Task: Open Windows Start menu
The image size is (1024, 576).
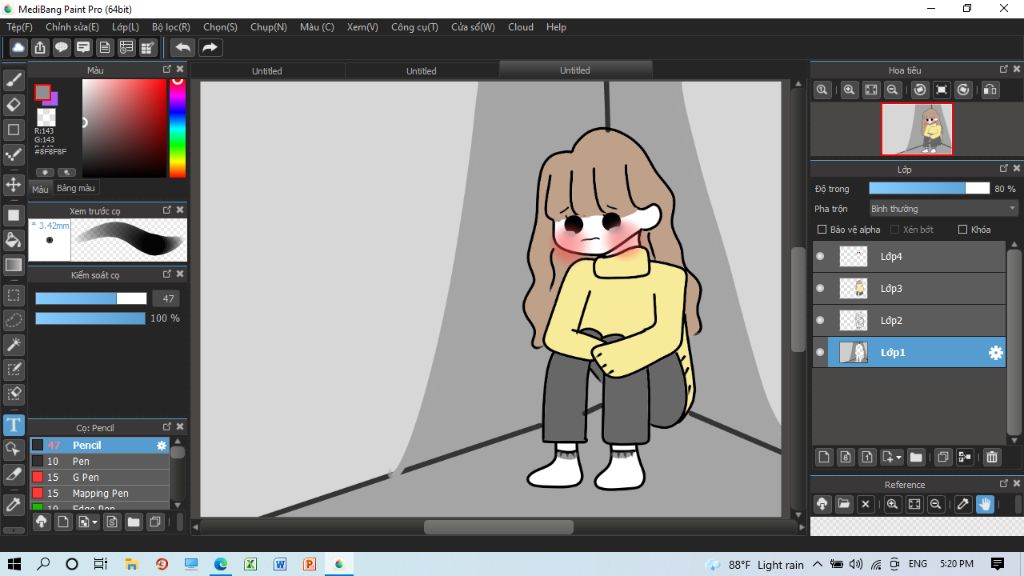Action: 14,564
